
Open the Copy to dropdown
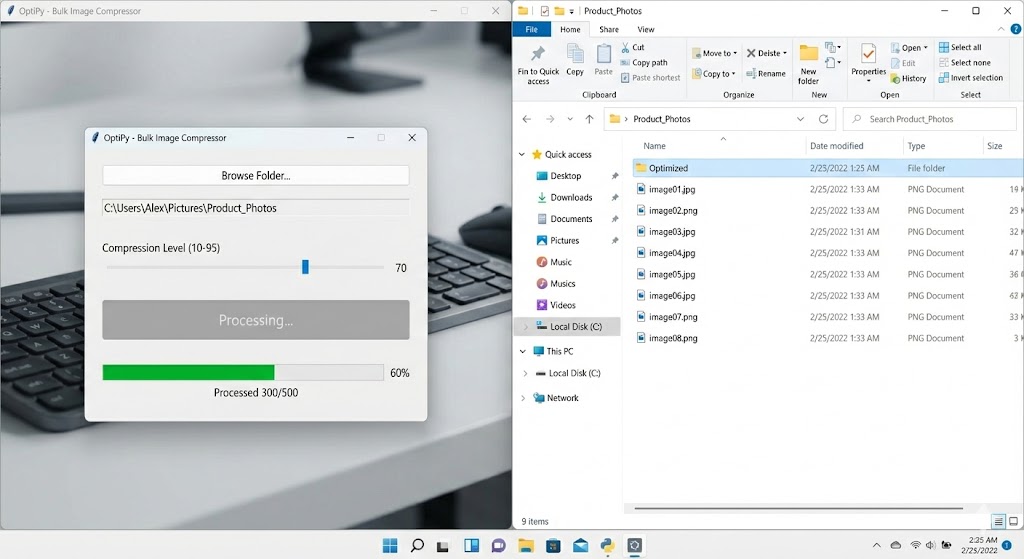[714, 74]
